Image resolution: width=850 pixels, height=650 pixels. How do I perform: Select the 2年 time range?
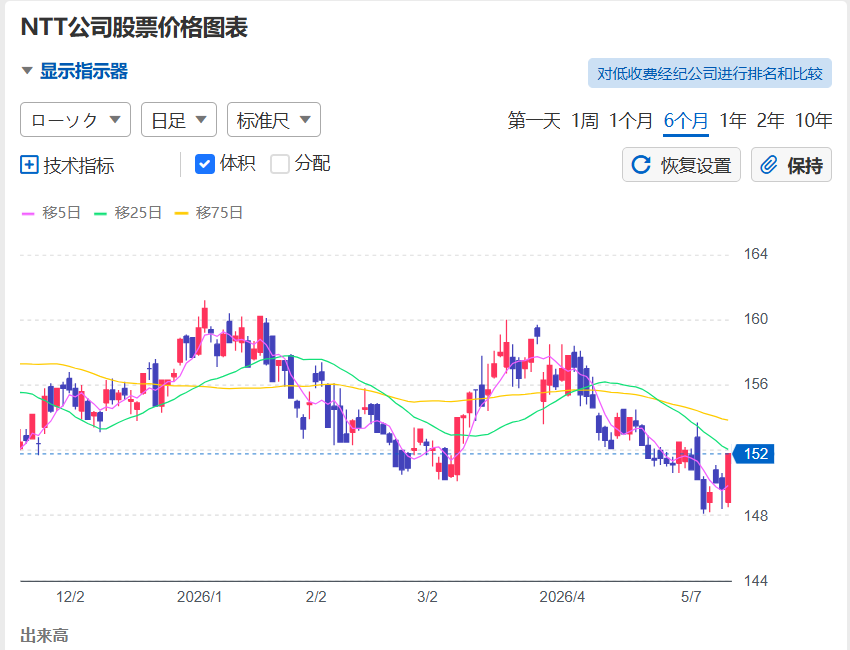[770, 120]
